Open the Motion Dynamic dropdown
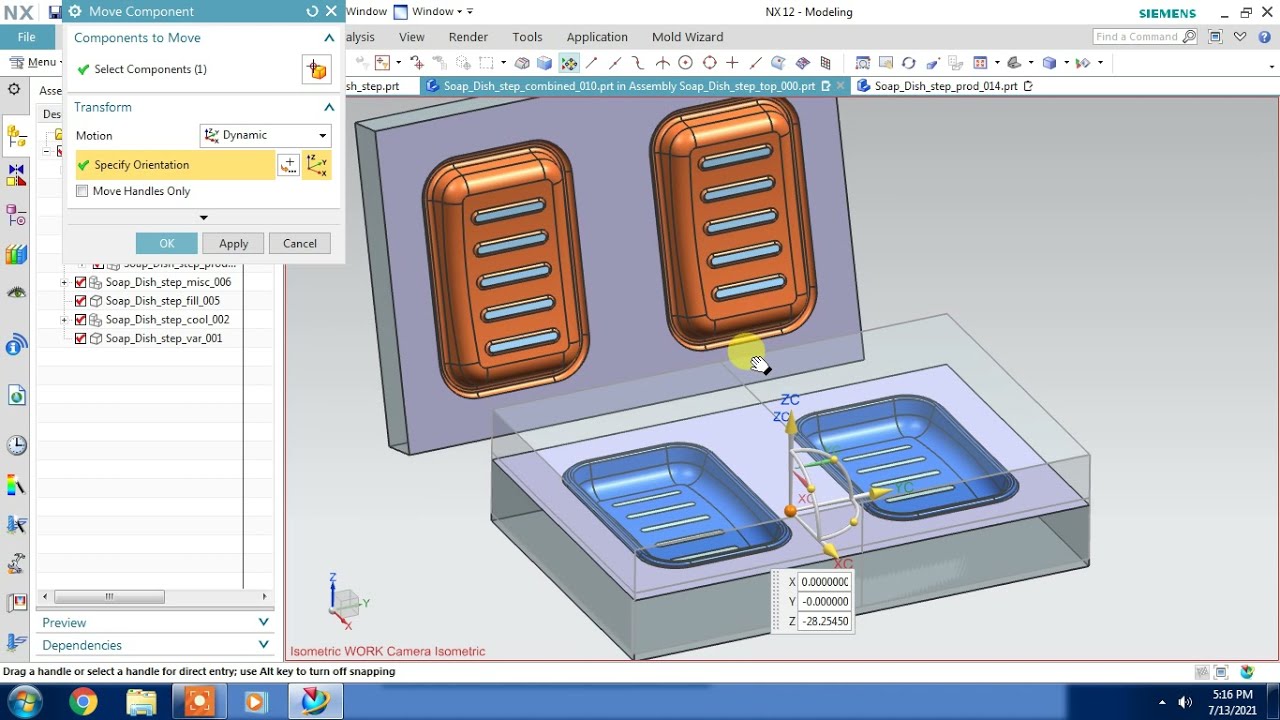This screenshot has width=1280, height=720. [x=266, y=135]
